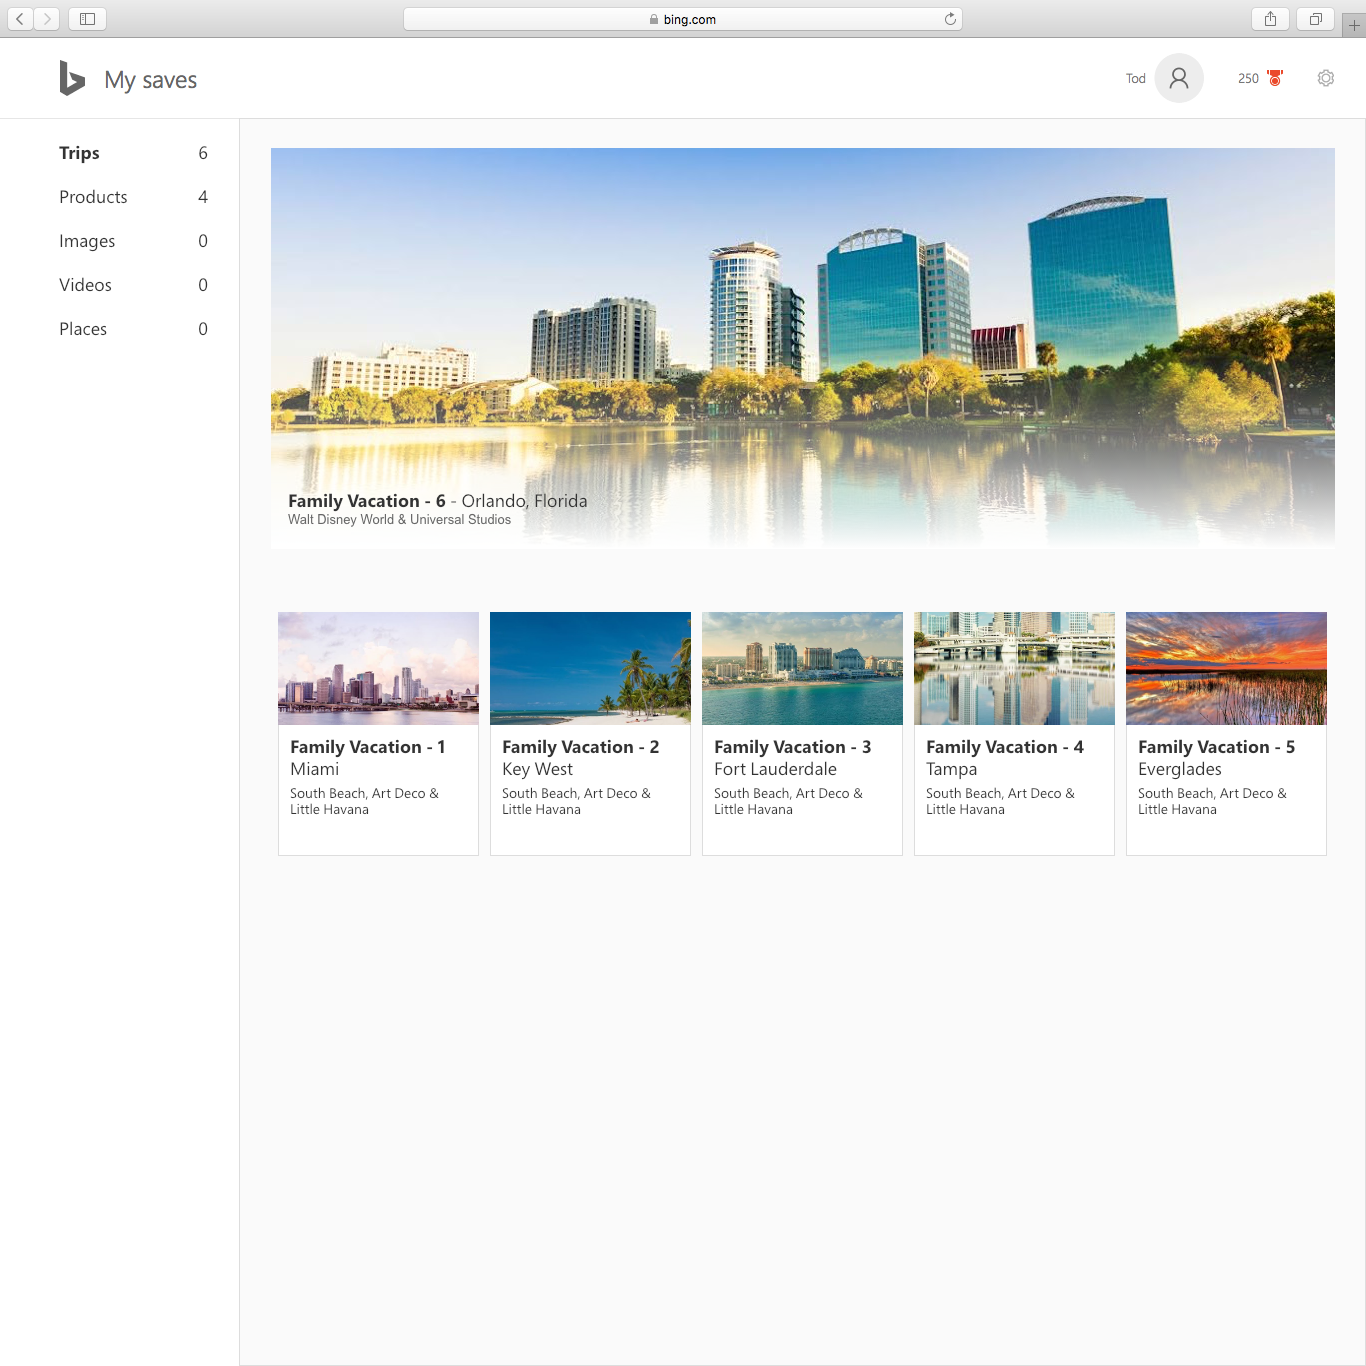Viewport: 1366px width, 1366px height.
Task: Open the Miami trip thumbnail
Action: click(378, 668)
